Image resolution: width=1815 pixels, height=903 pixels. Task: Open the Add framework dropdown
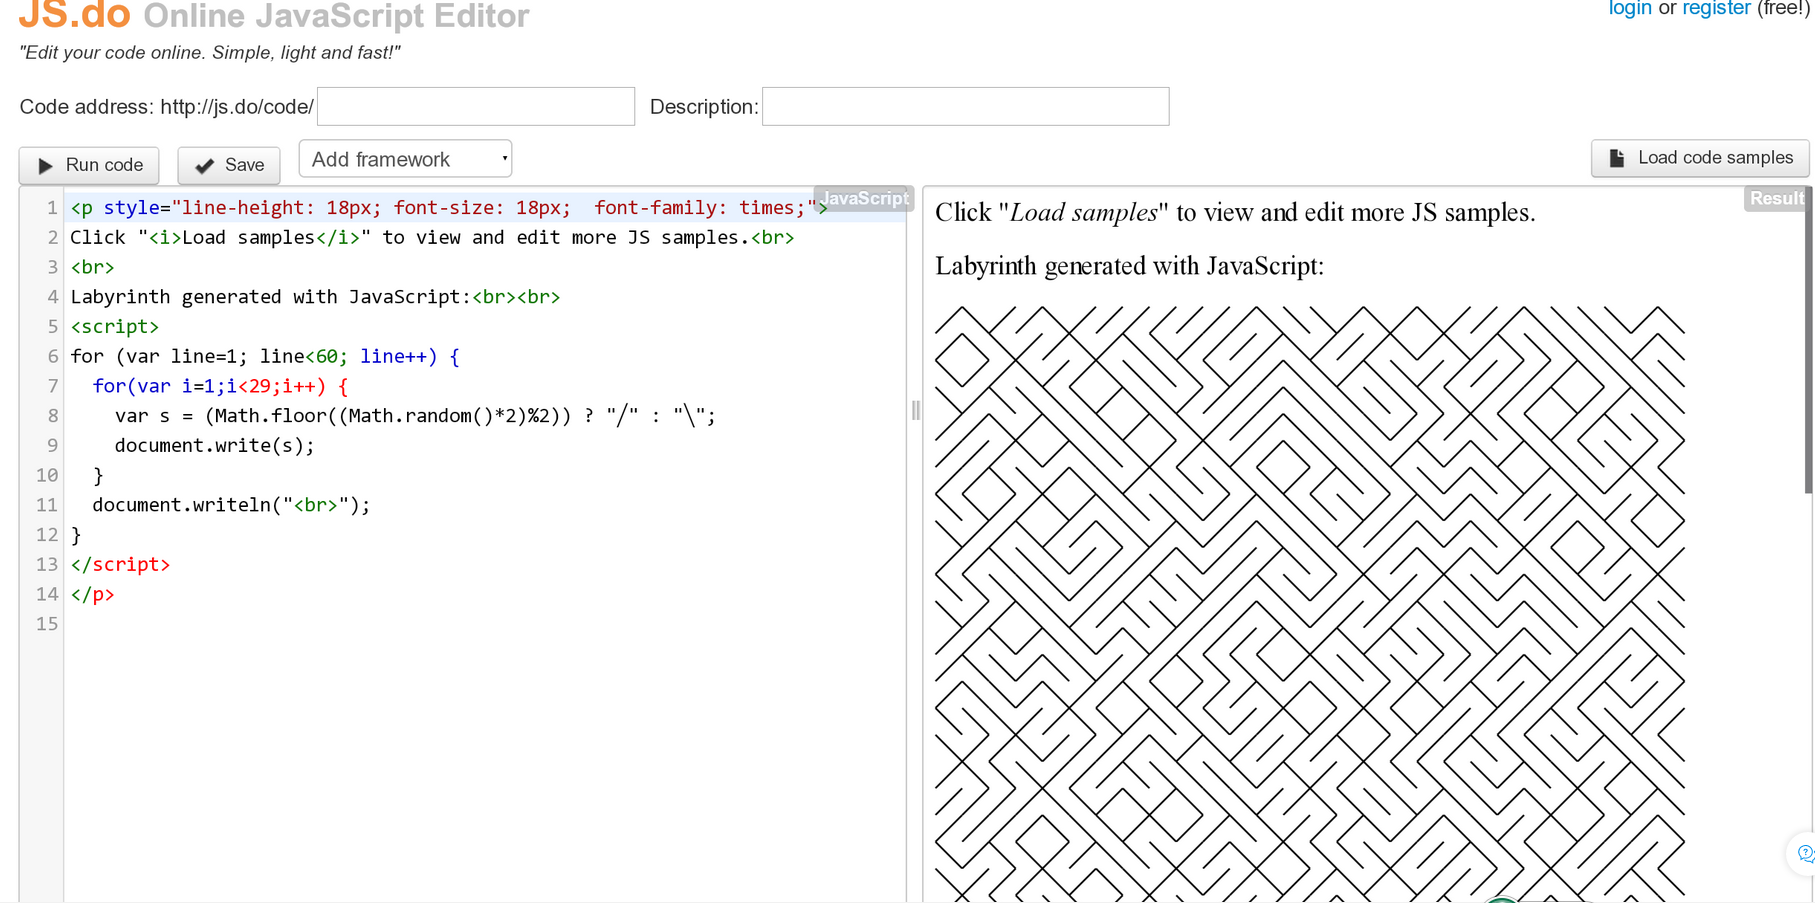[405, 160]
